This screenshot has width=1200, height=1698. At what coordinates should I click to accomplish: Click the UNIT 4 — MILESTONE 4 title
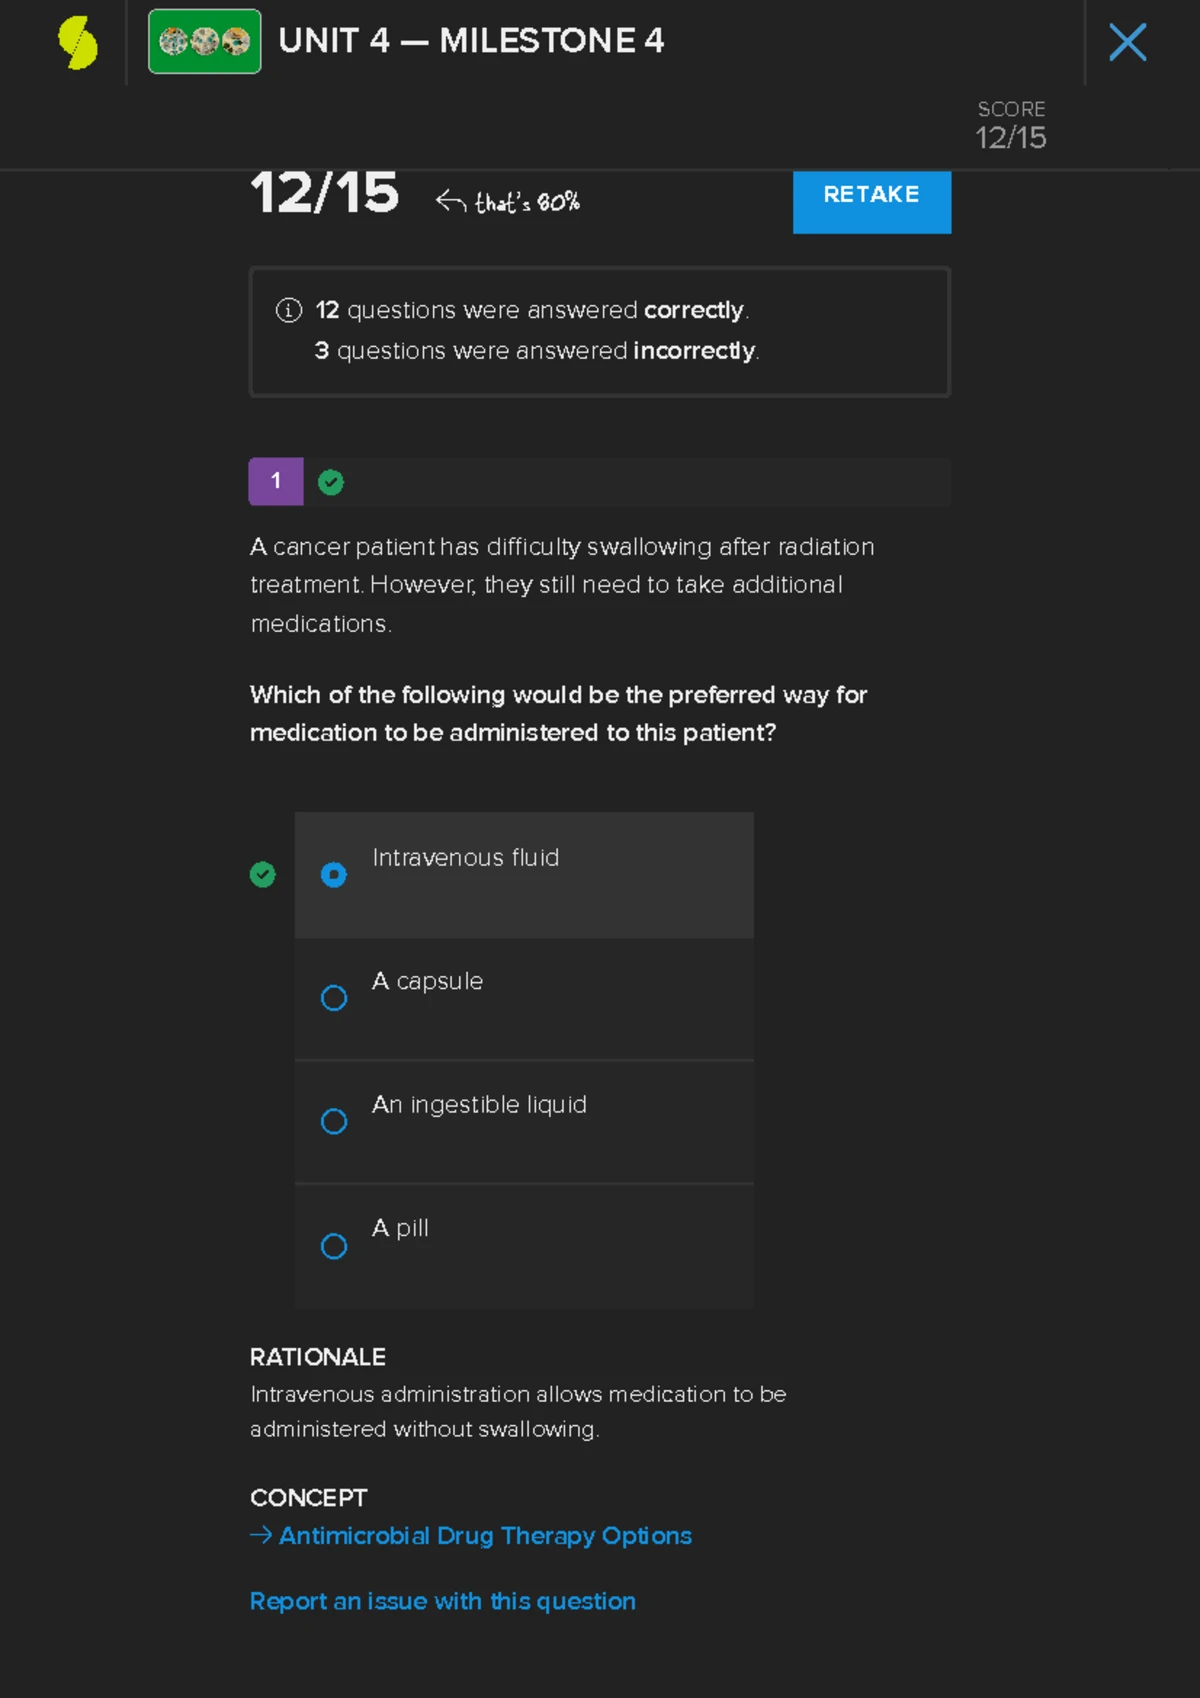471,41
